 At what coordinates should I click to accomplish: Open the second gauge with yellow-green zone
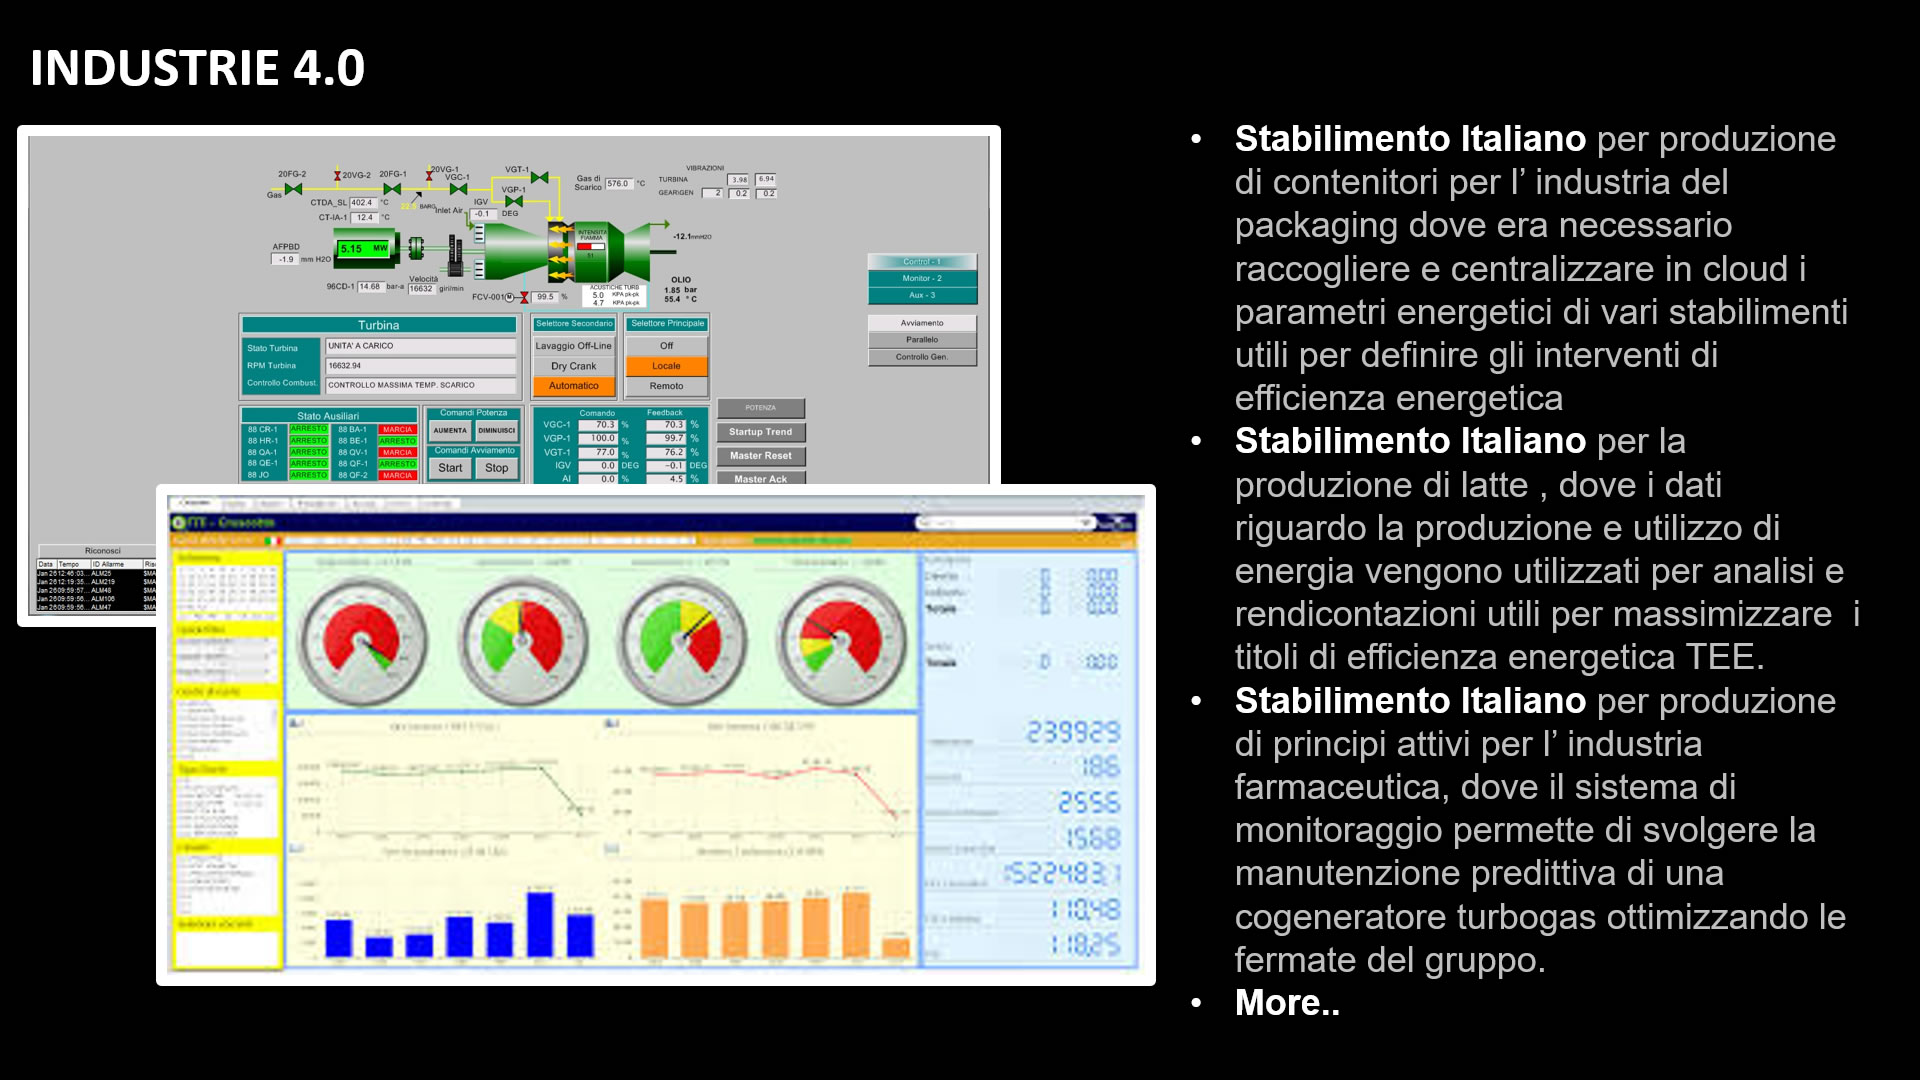tap(523, 640)
